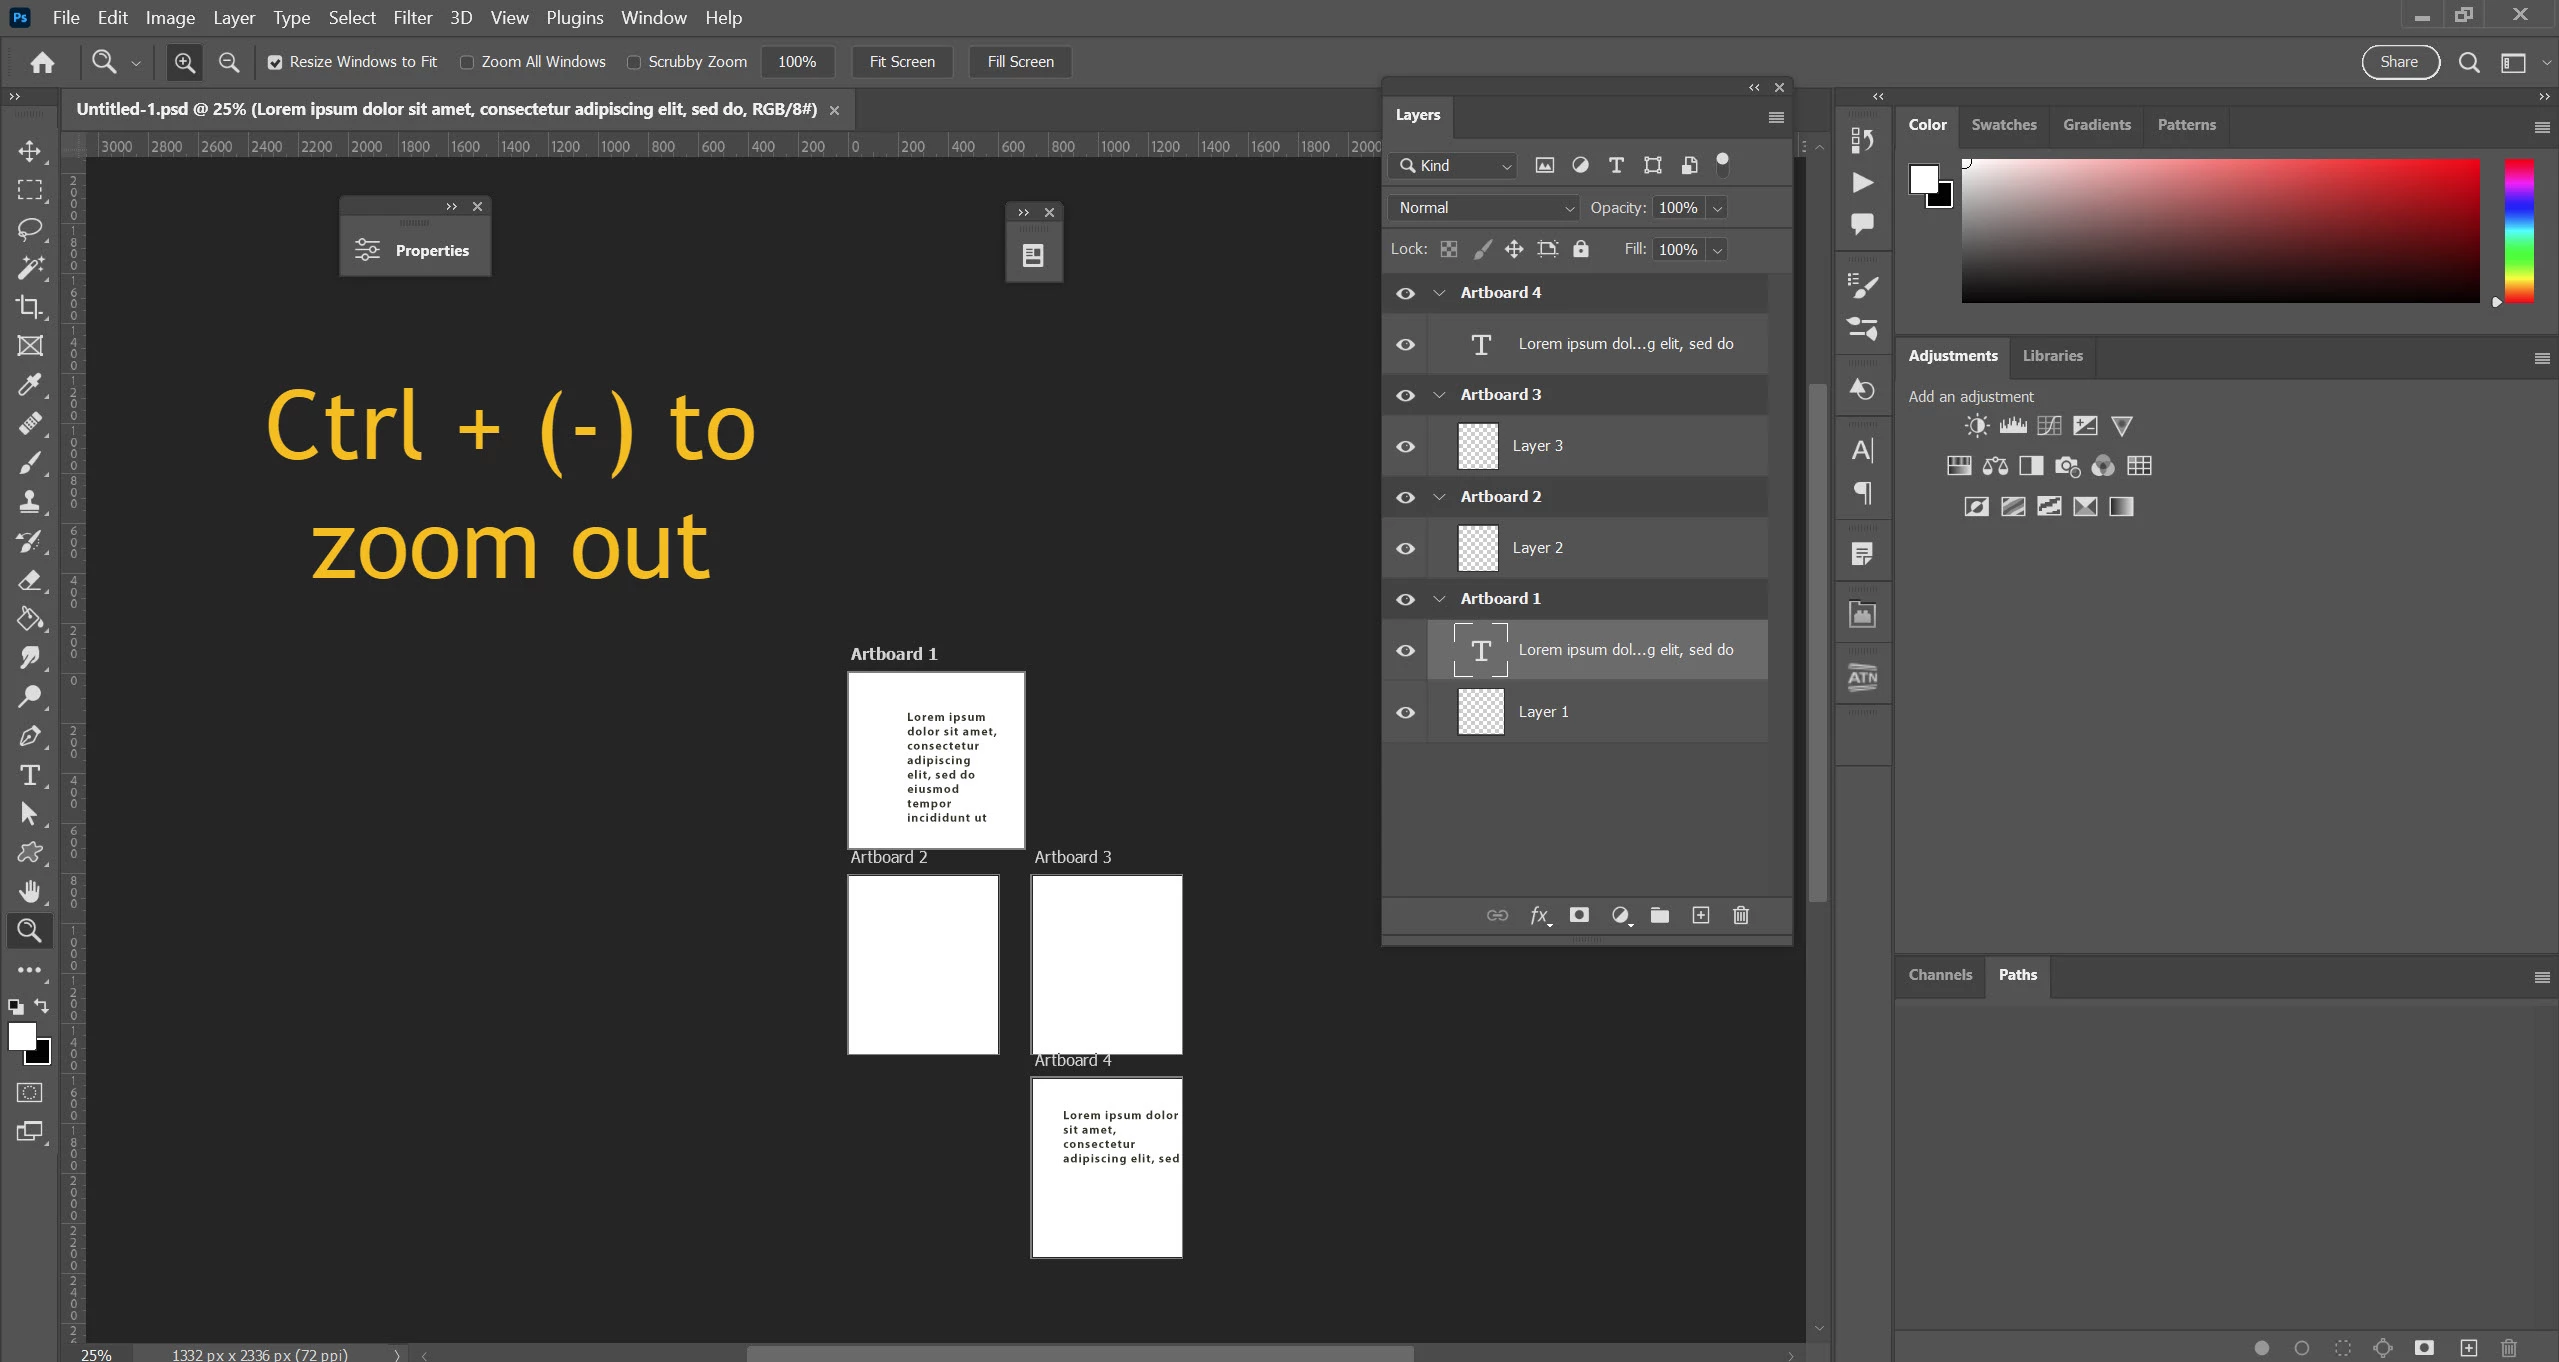The width and height of the screenshot is (2559, 1362).
Task: Click the Fit Screen button
Action: [x=902, y=62]
